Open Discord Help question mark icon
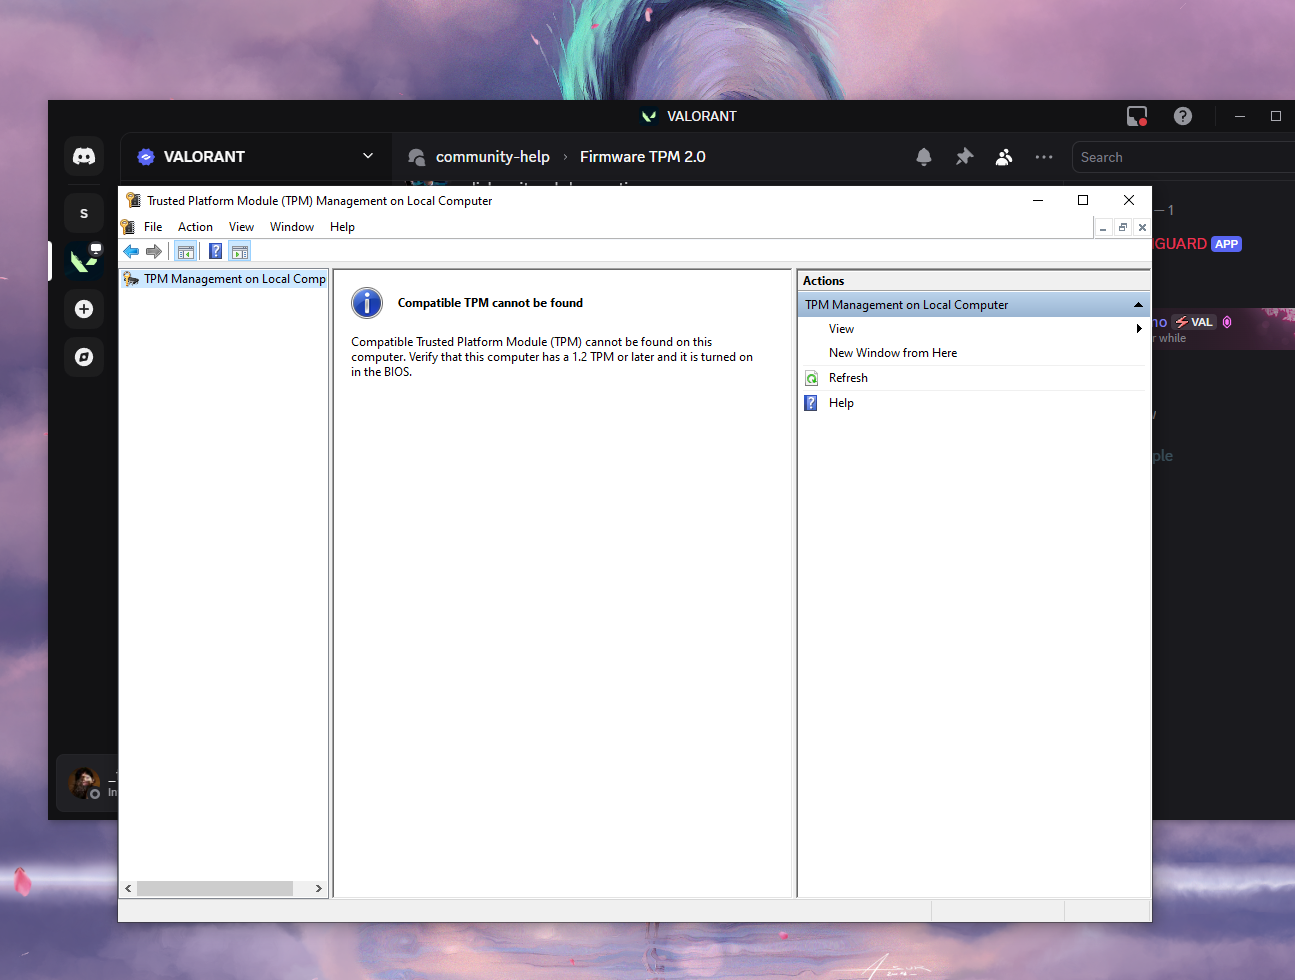 (1183, 116)
